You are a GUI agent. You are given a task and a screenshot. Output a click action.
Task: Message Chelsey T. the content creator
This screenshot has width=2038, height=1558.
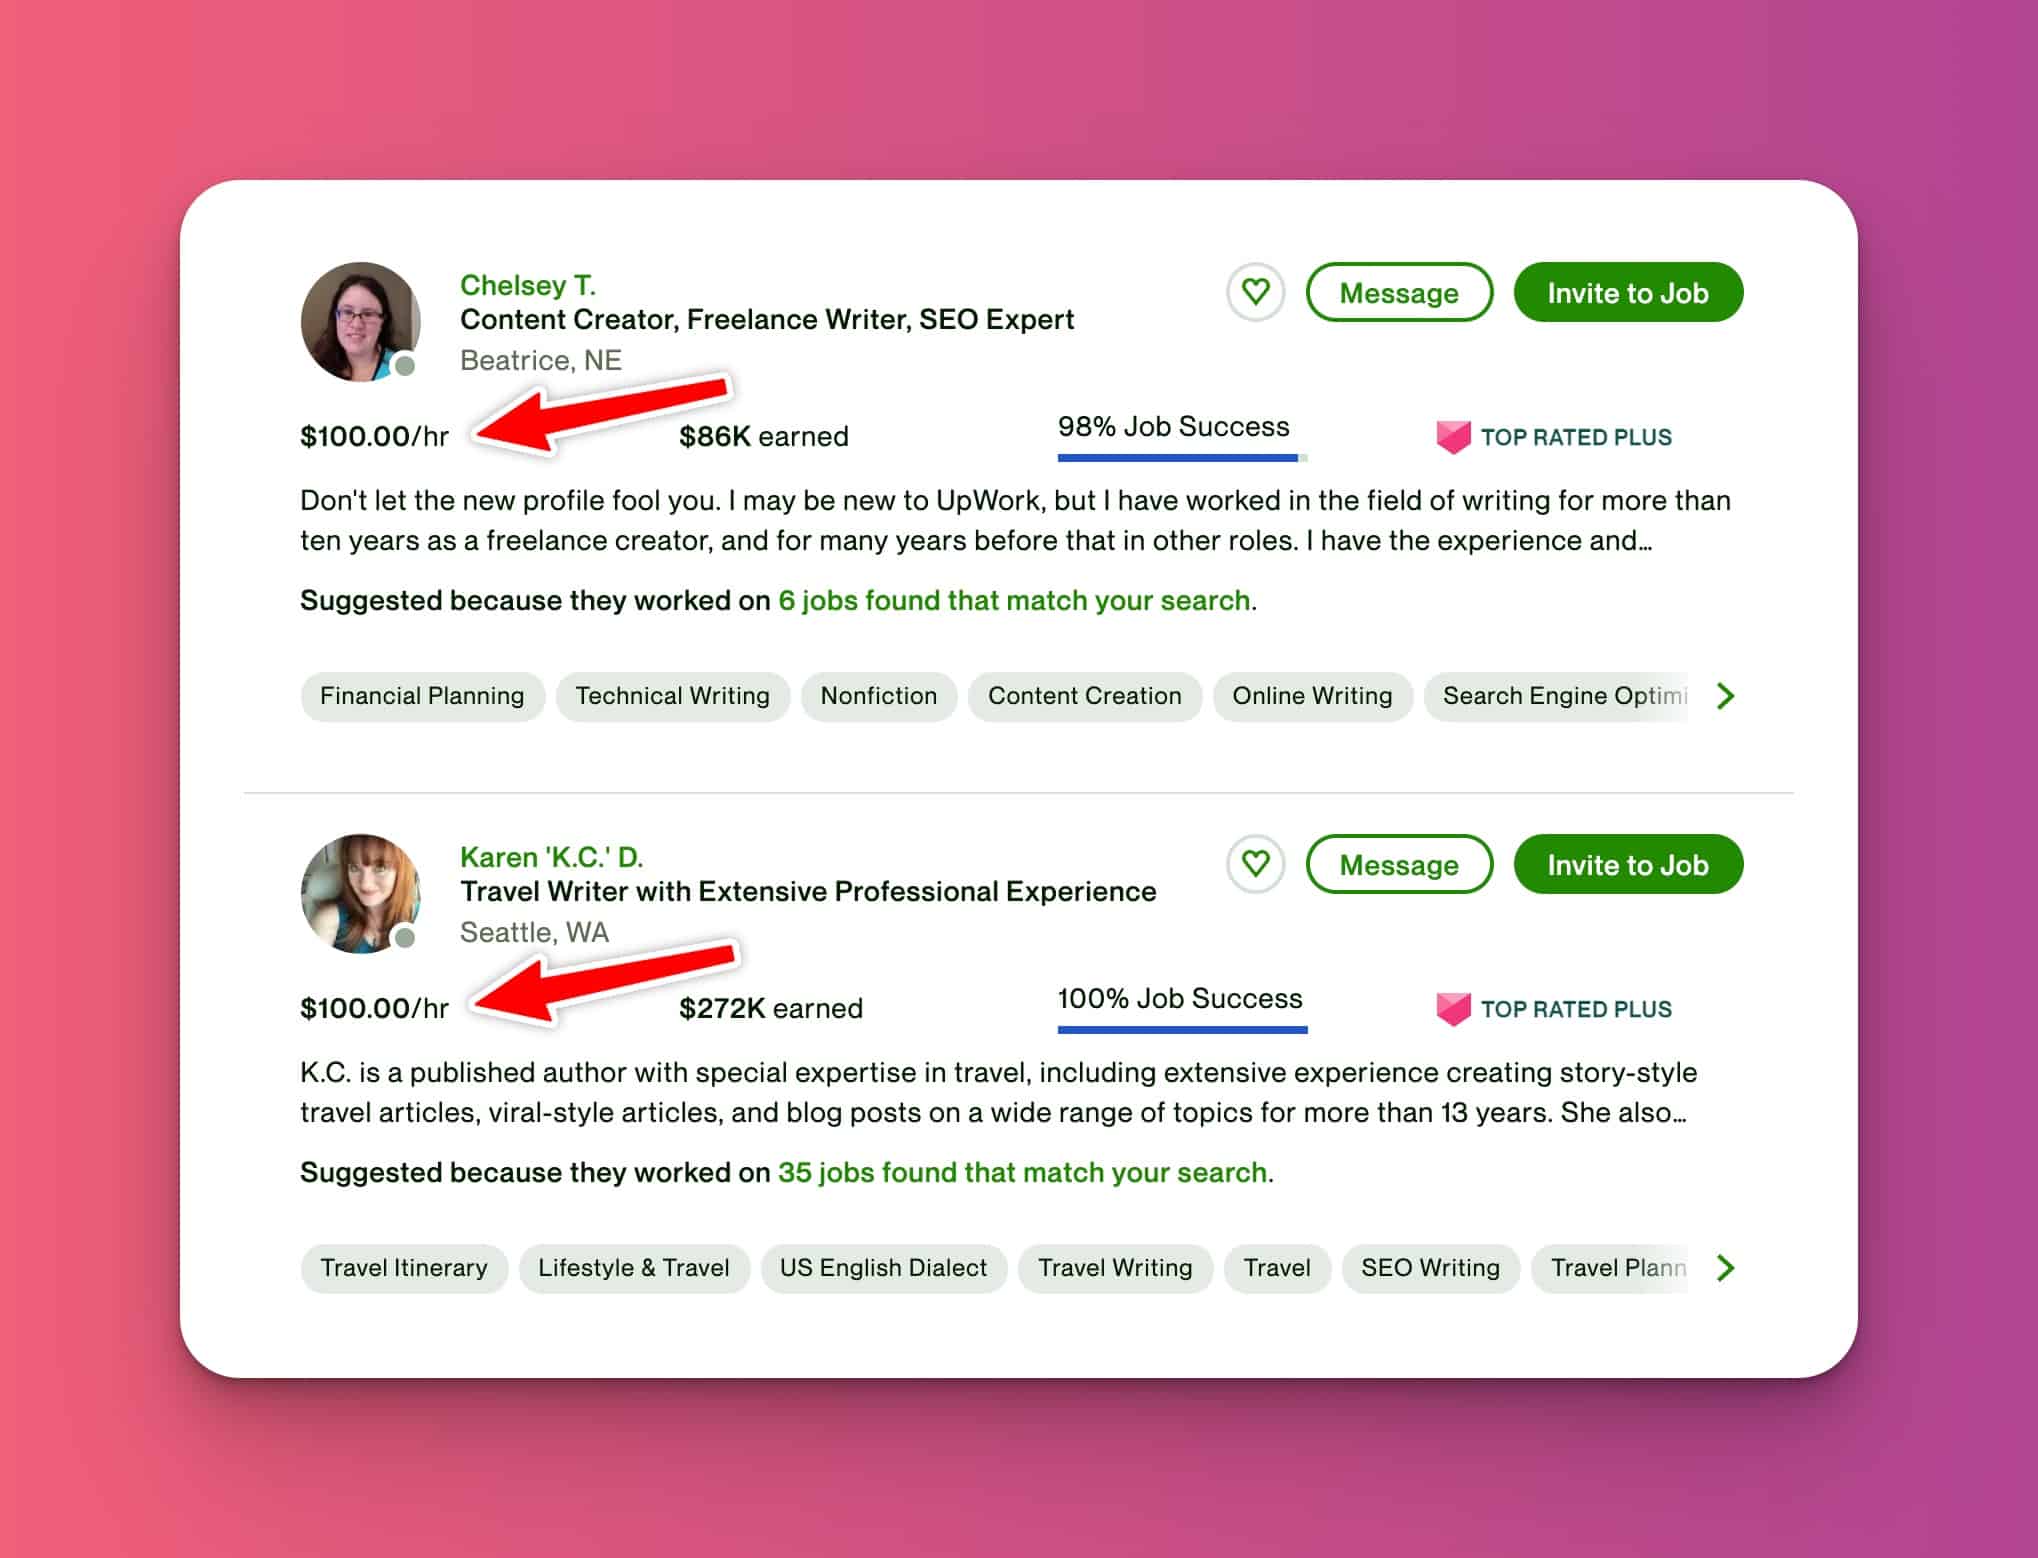[x=1398, y=293]
